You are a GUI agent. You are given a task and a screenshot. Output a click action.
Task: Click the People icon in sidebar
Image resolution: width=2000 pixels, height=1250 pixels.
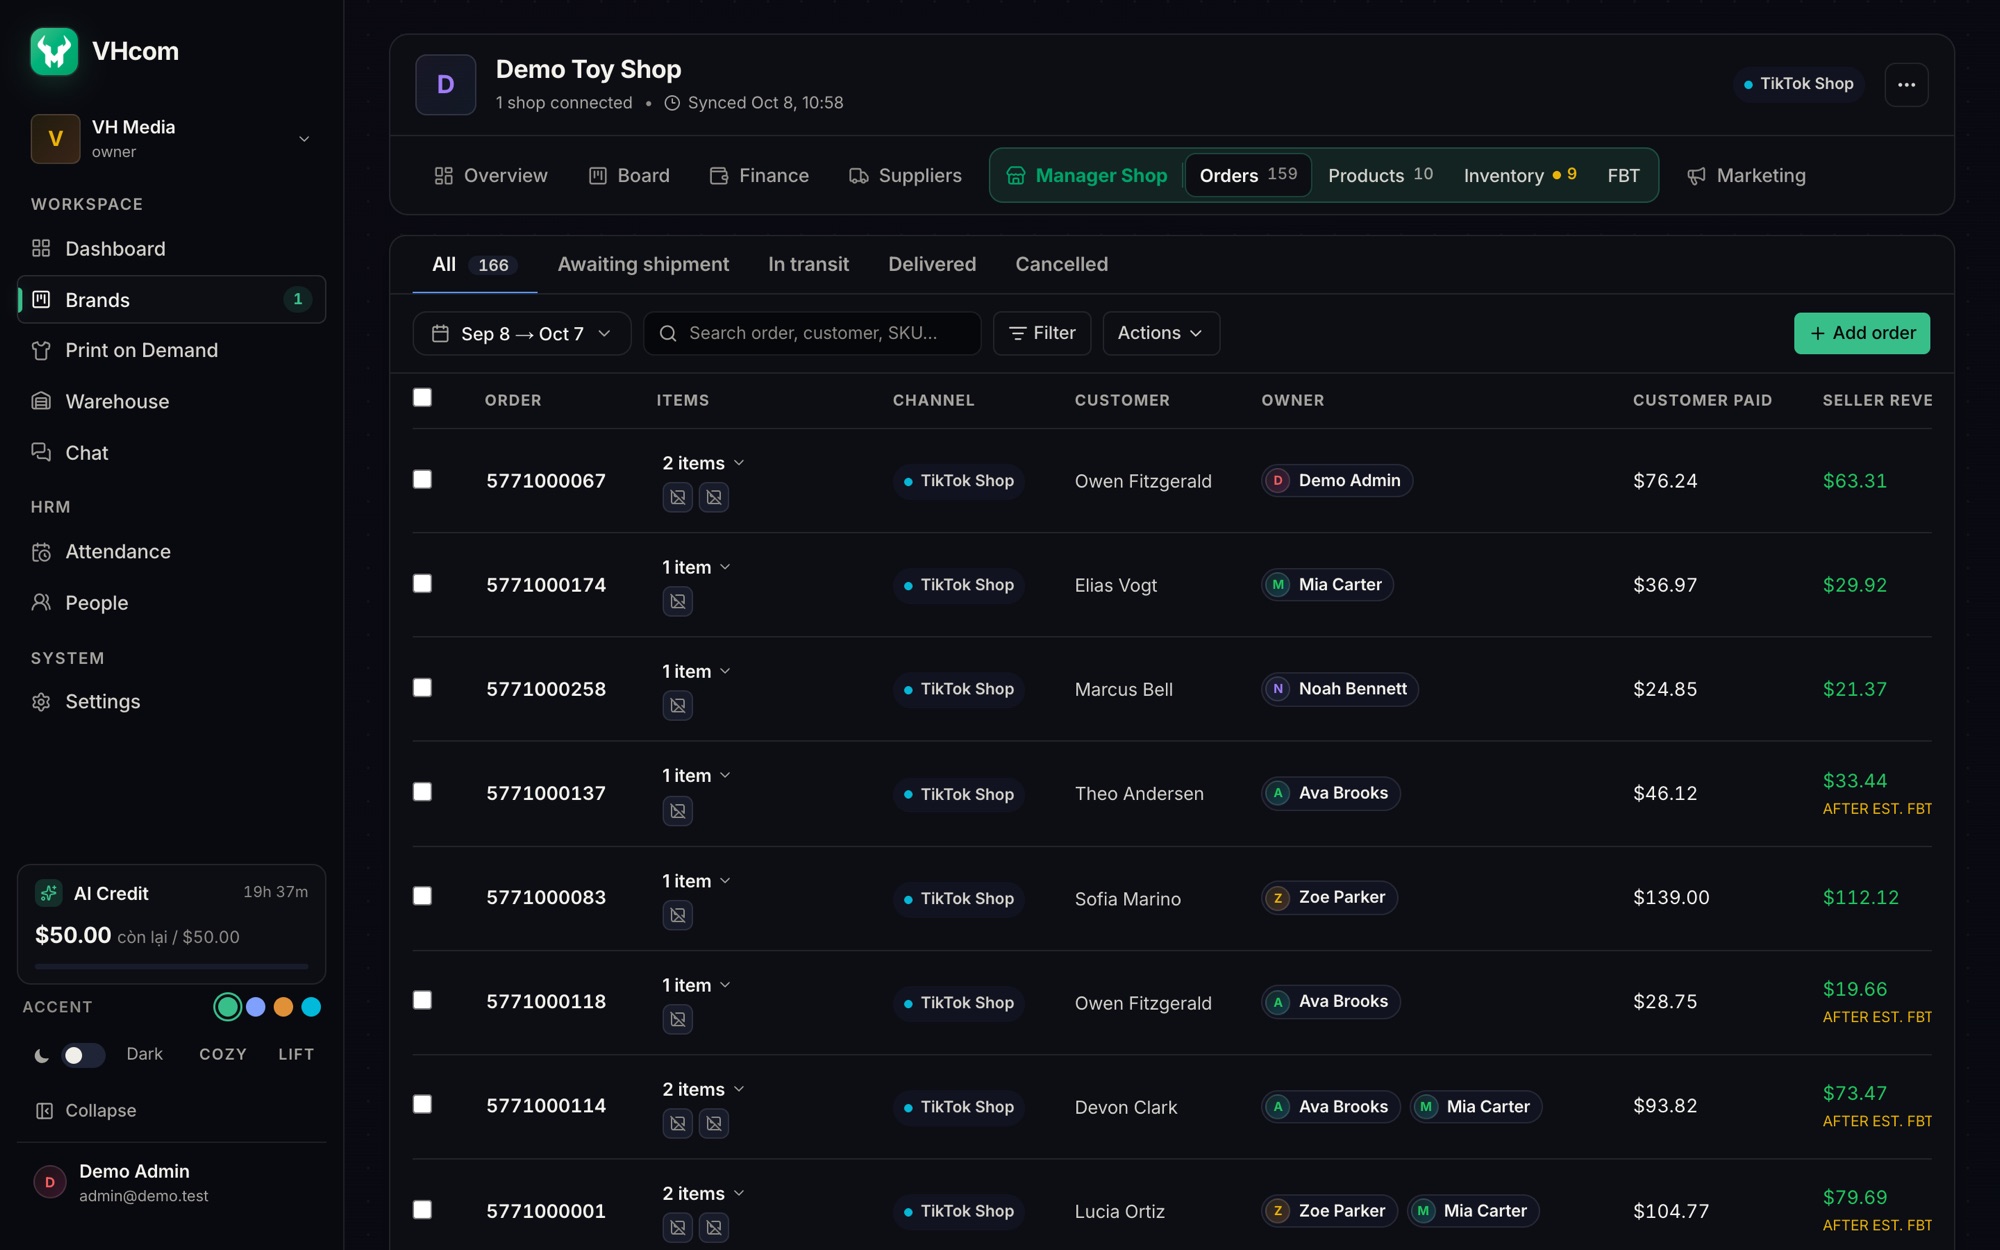tap(41, 602)
